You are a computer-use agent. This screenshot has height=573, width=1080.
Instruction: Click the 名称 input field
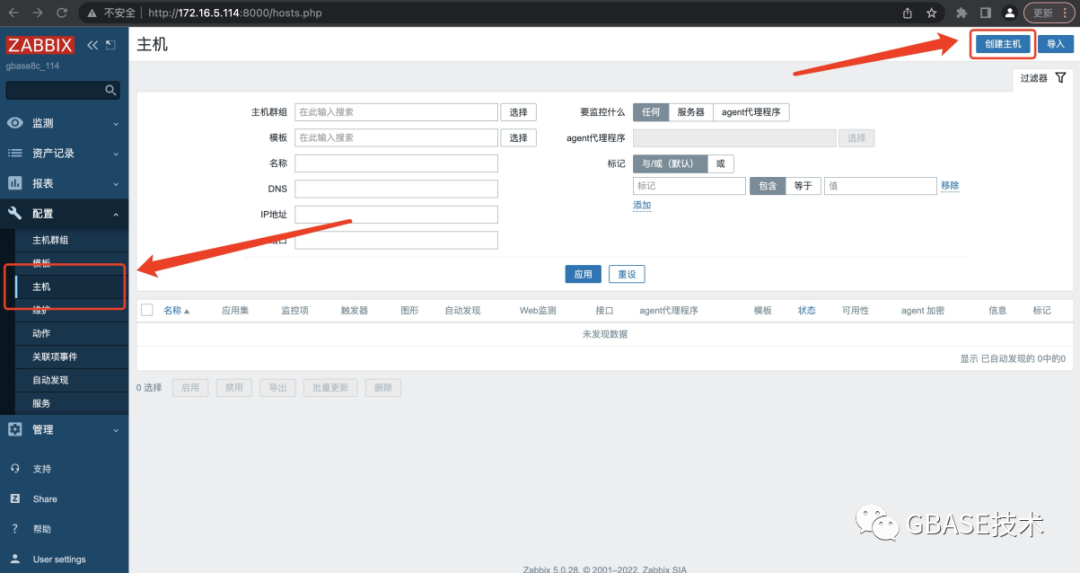pos(396,163)
